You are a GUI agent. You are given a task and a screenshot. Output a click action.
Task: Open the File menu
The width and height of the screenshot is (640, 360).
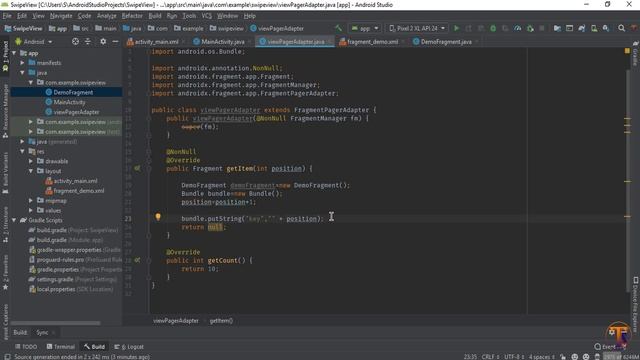tap(7, 16)
